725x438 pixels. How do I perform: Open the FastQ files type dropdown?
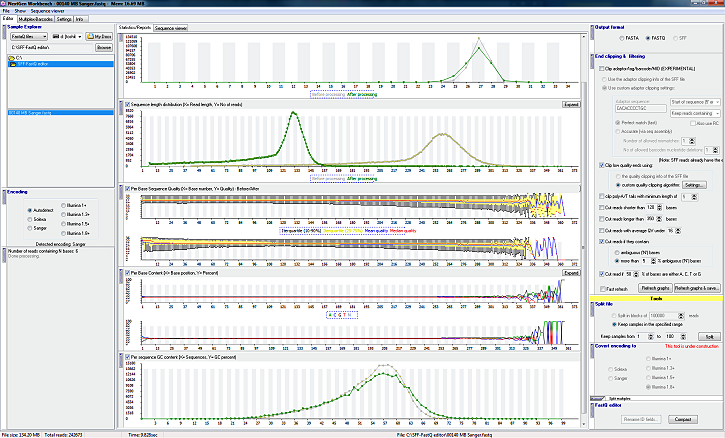coord(29,37)
